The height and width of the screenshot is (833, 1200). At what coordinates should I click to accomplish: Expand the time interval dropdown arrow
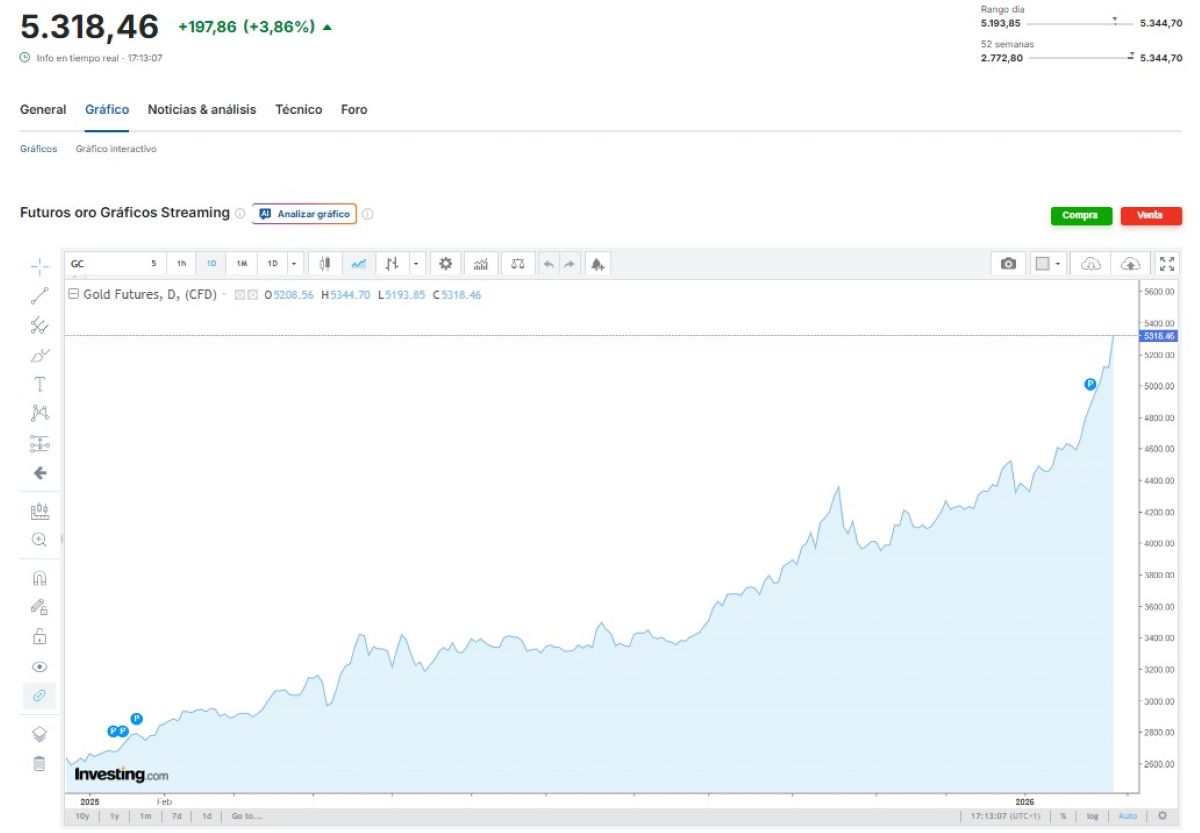pos(293,264)
